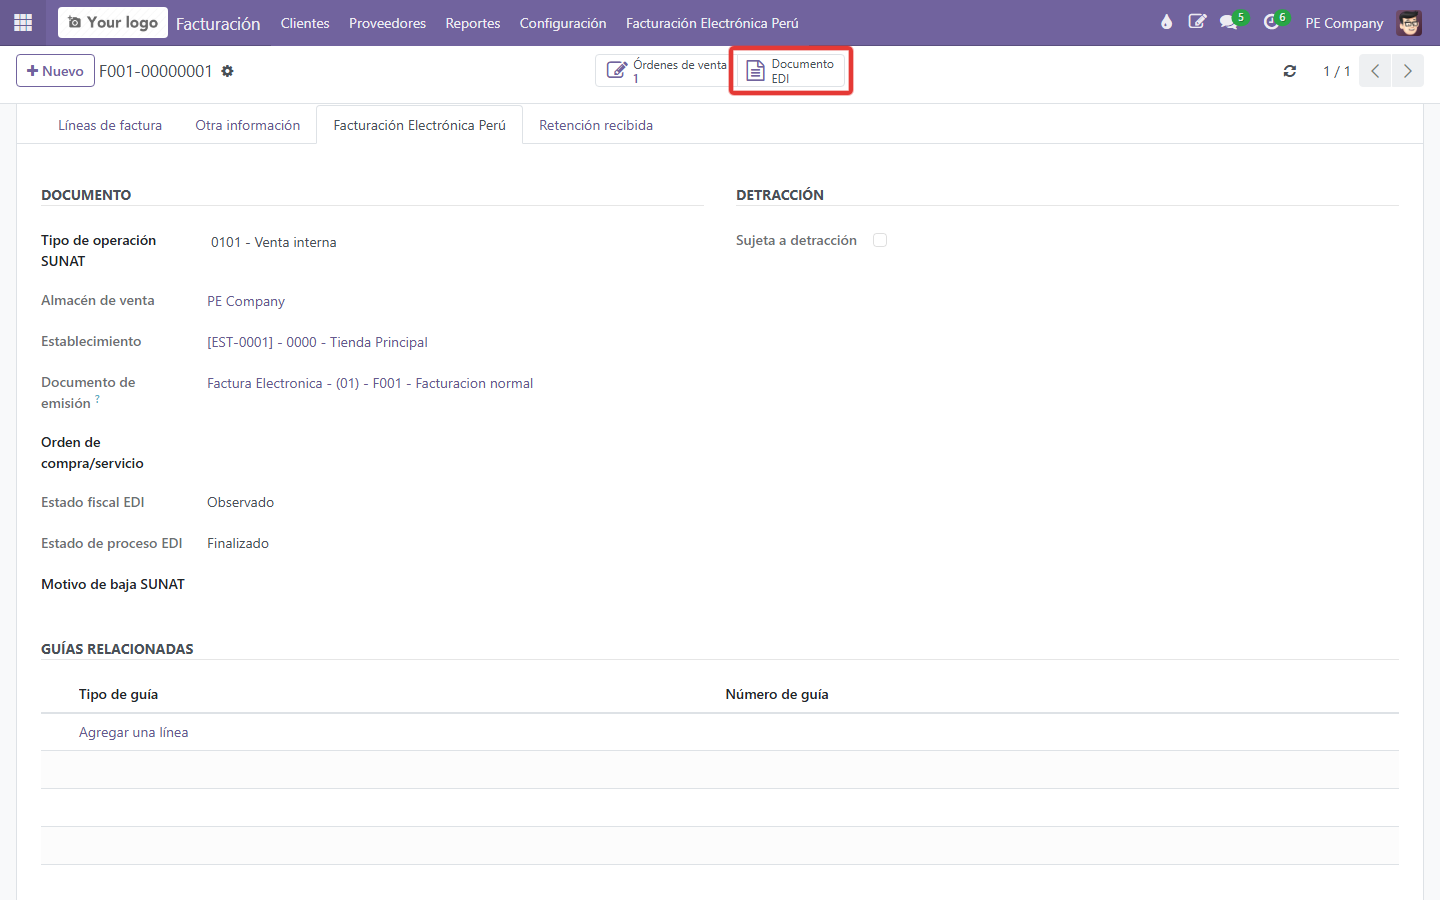Click the refresh icon near the pager
This screenshot has height=900, width=1440.
point(1290,71)
